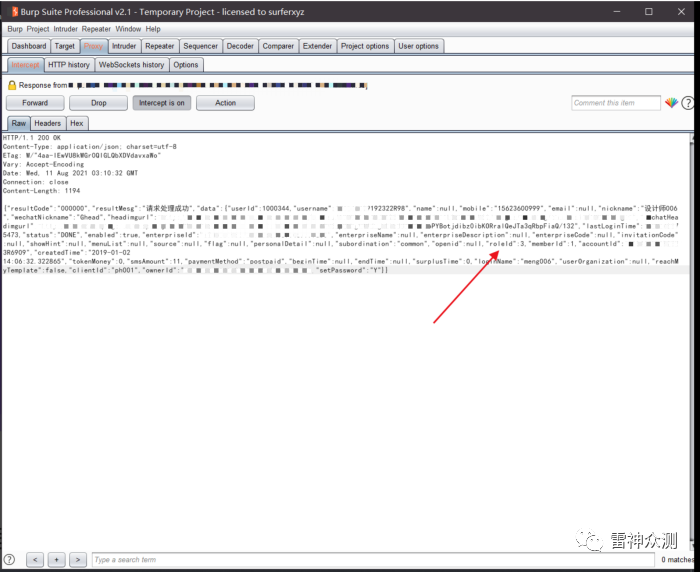This screenshot has width=700, height=572.
Task: Select the Proxy tab
Action: [93, 46]
